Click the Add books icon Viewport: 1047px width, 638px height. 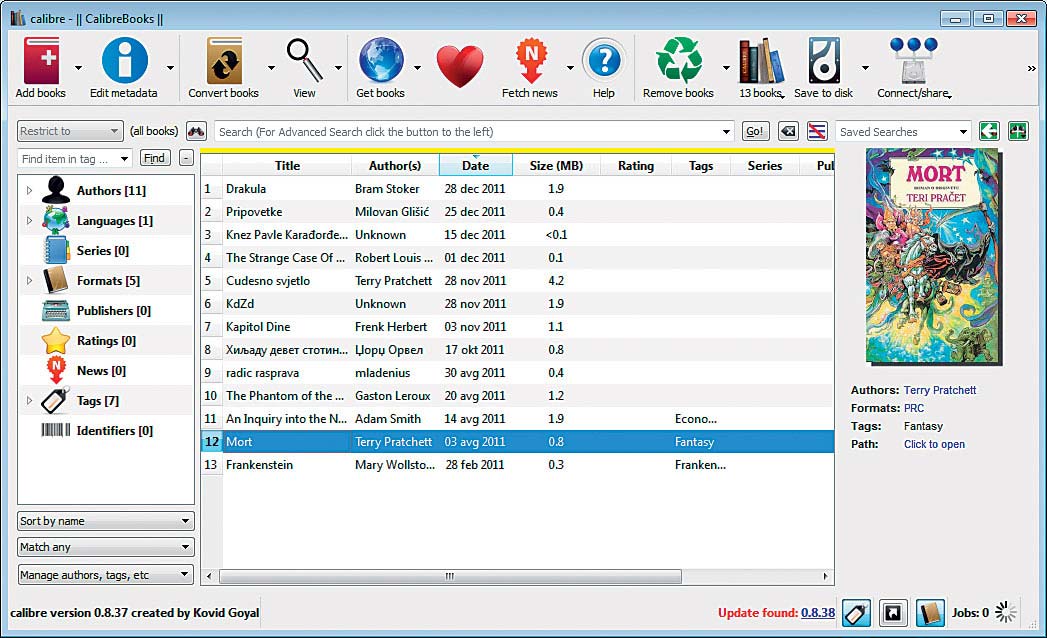[x=41, y=61]
